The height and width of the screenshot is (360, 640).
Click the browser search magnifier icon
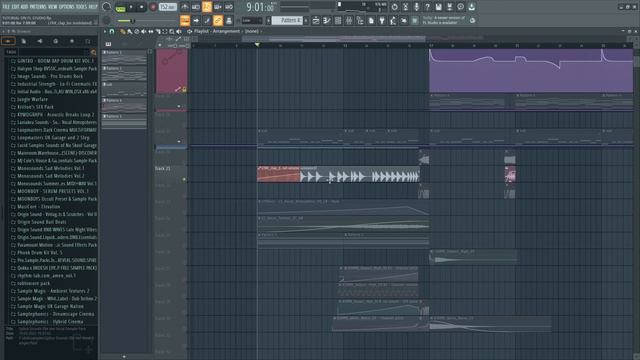coord(93,52)
